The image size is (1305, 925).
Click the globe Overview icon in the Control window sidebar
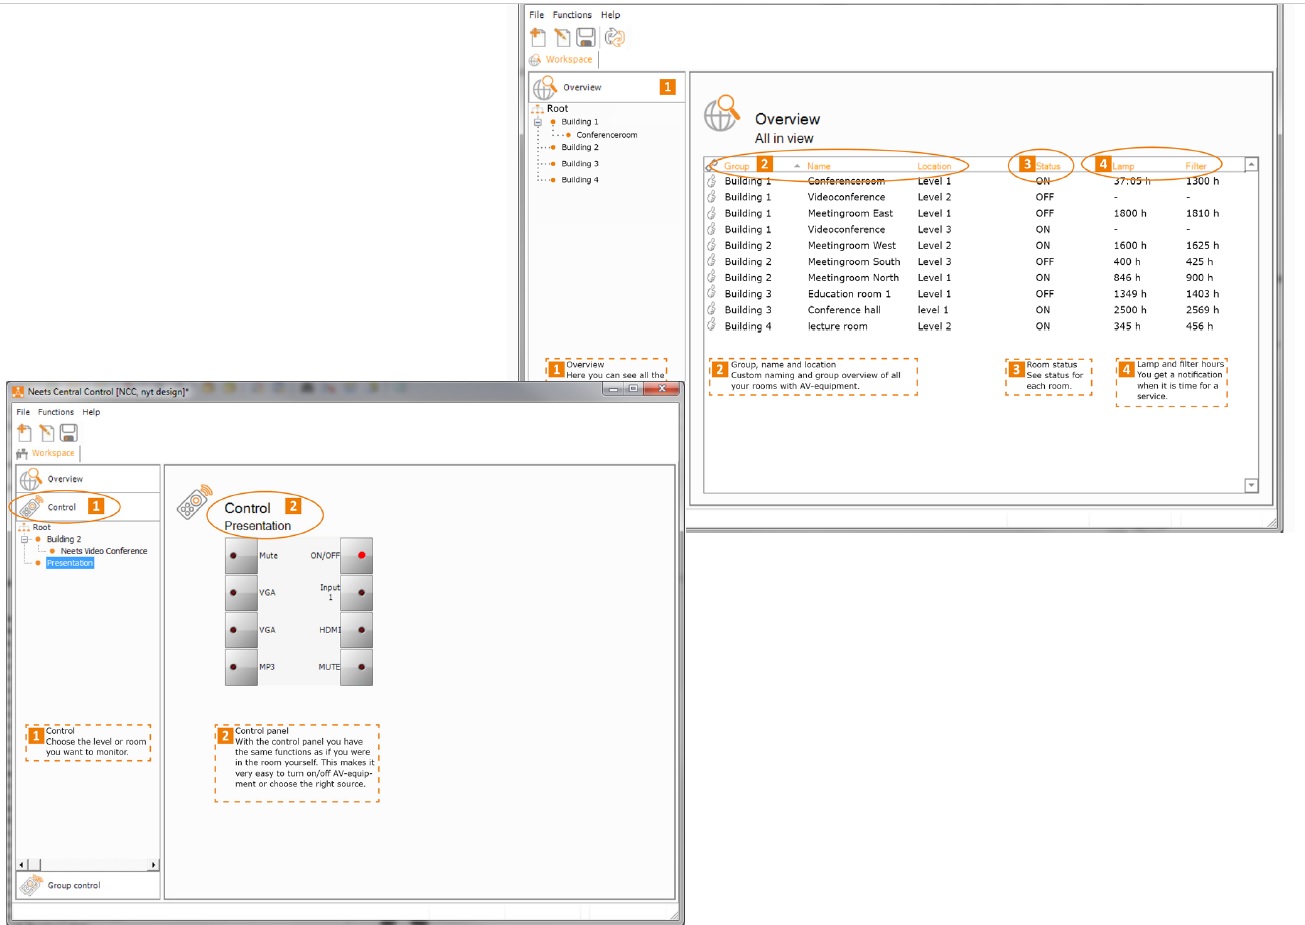coord(31,479)
